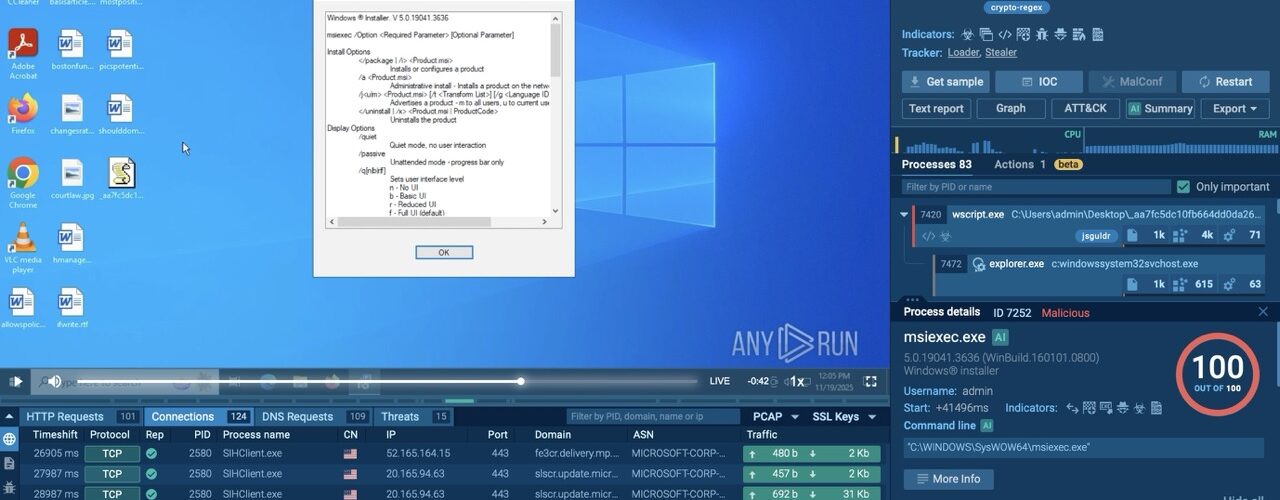1280x500 pixels.
Task: Open the Firefox desktop shortcut
Action: coord(23,114)
